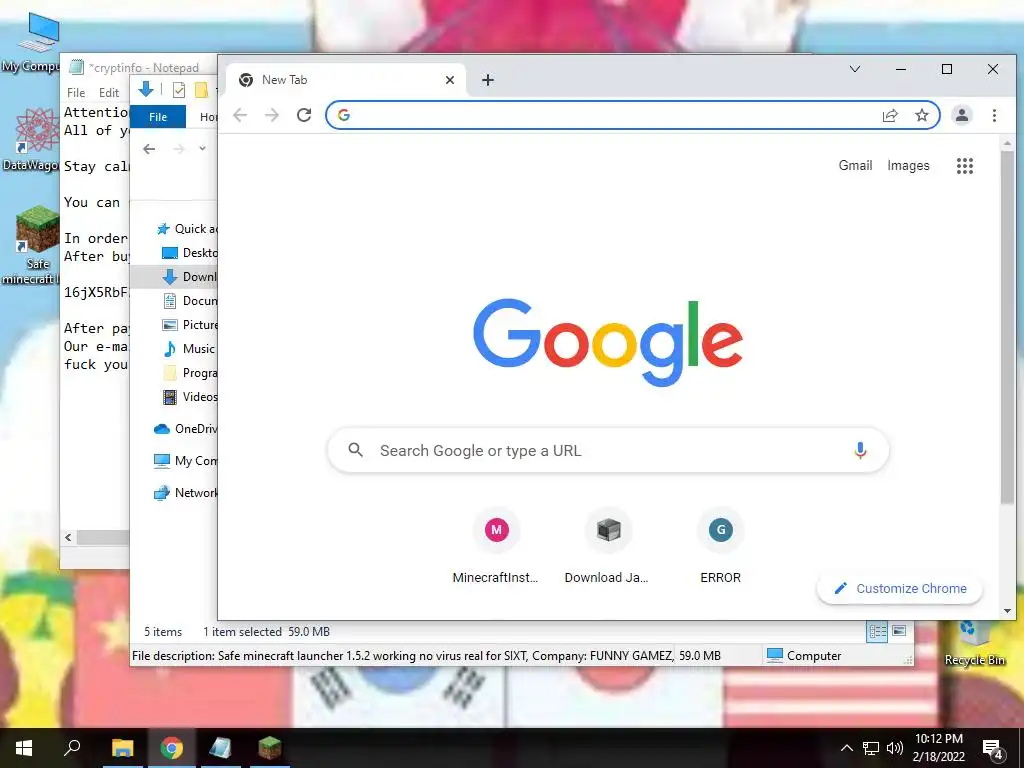Image resolution: width=1024 pixels, height=768 pixels.
Task: Open the Notepad Edit menu
Action: tap(108, 93)
